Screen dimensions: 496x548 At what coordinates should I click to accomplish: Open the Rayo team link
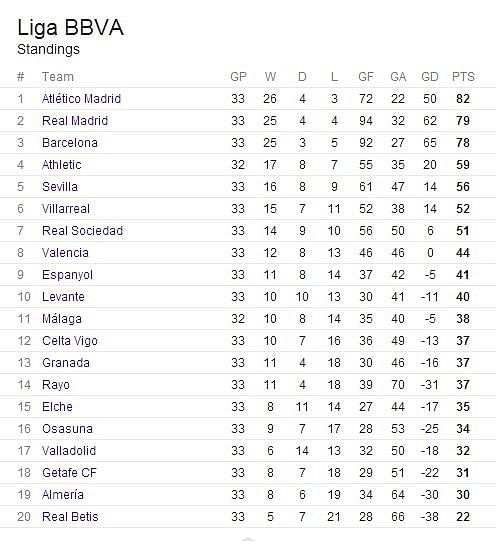[x=56, y=385]
